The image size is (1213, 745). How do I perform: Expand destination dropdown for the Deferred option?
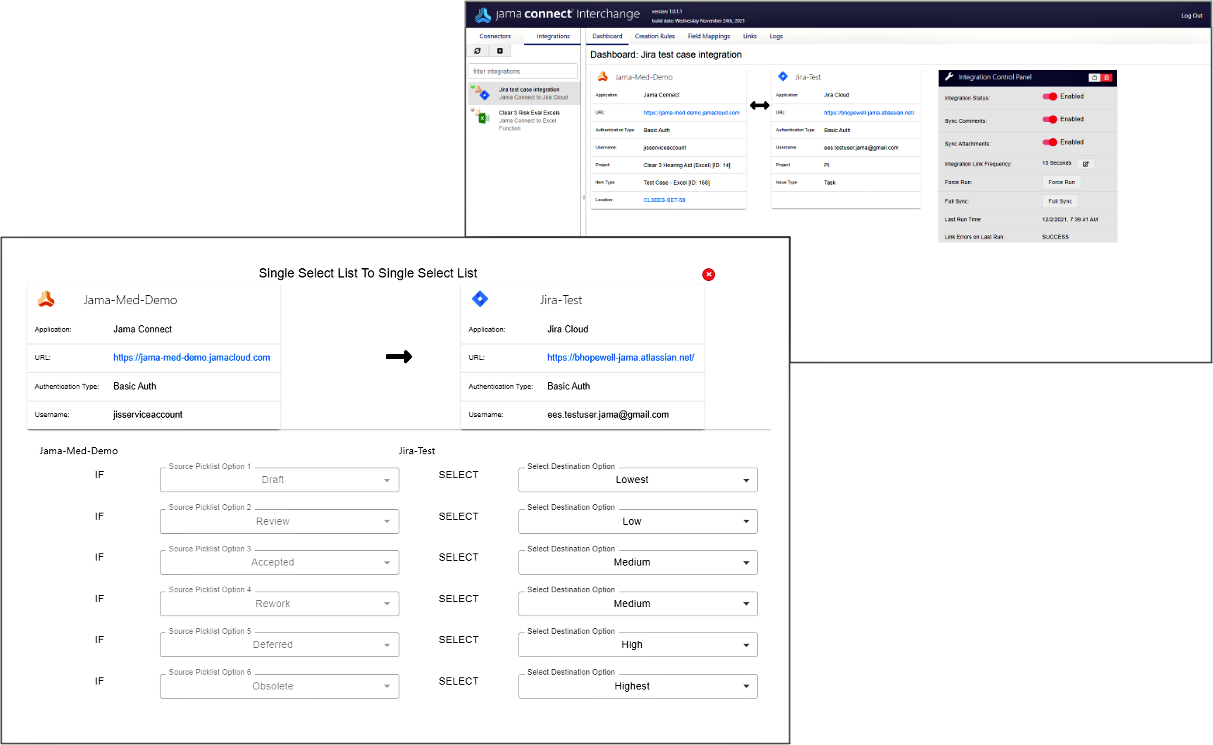click(x=637, y=645)
